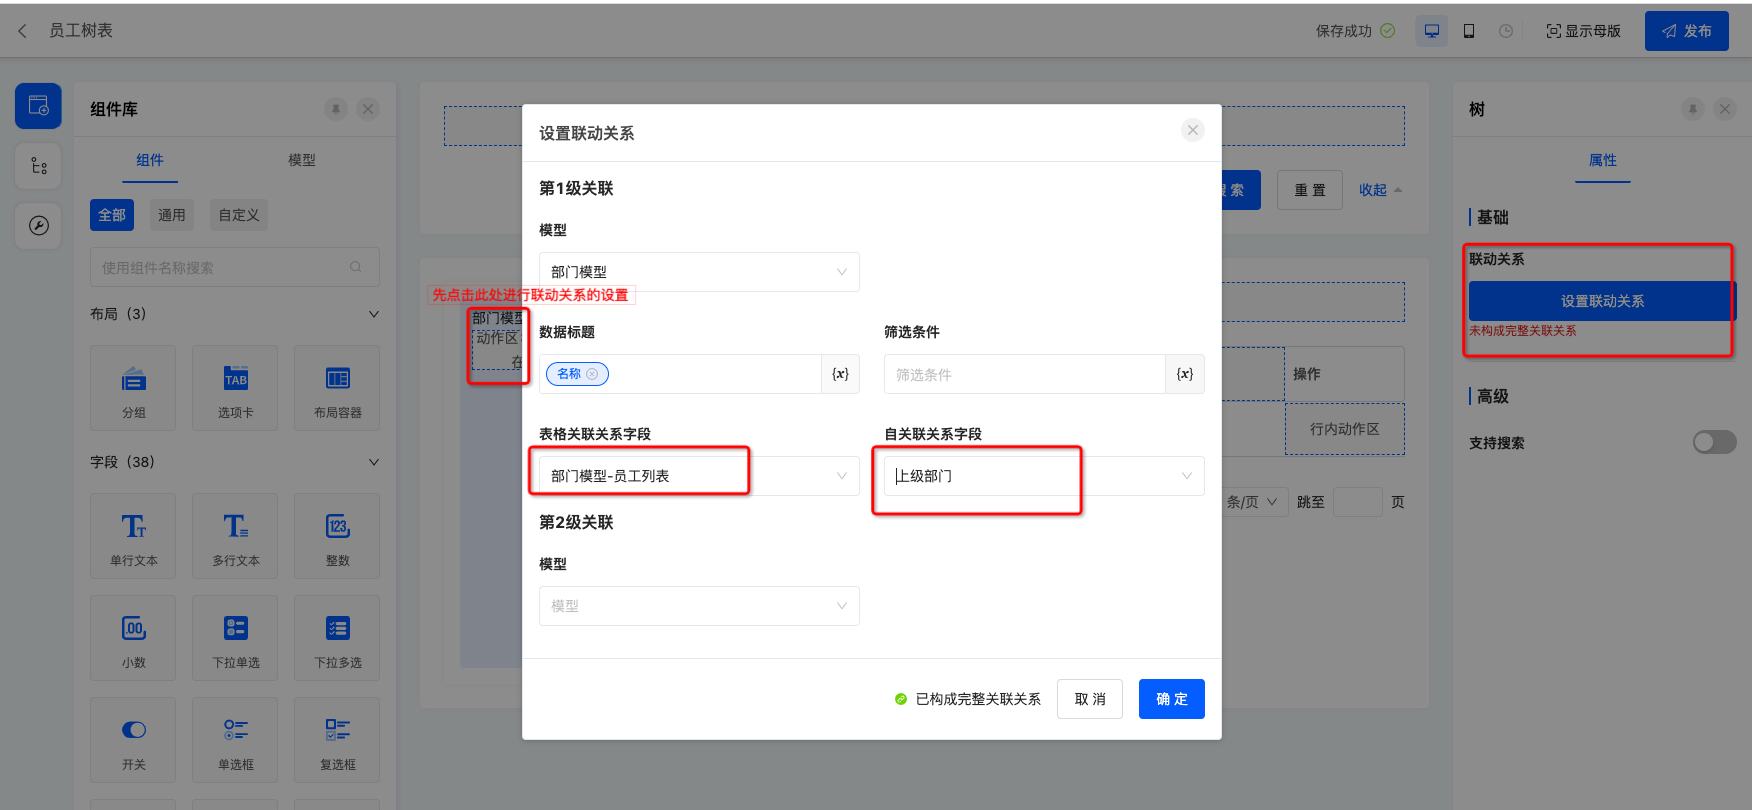This screenshot has height=810, width=1752.
Task: Focus the 跳至 page number input
Action: coord(1358,502)
